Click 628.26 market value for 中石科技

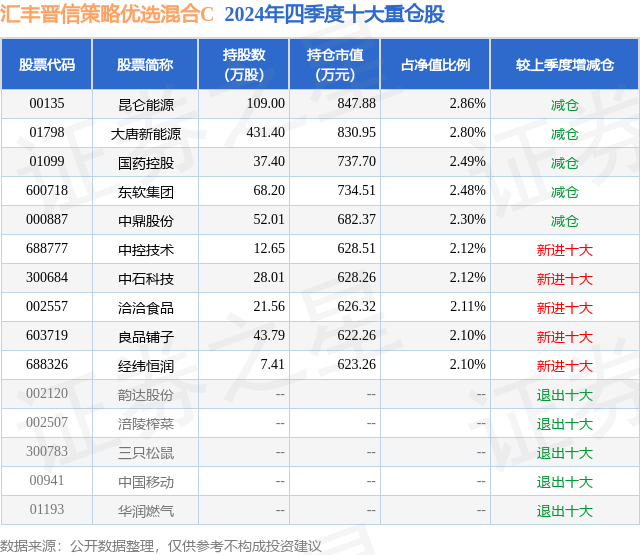click(356, 278)
